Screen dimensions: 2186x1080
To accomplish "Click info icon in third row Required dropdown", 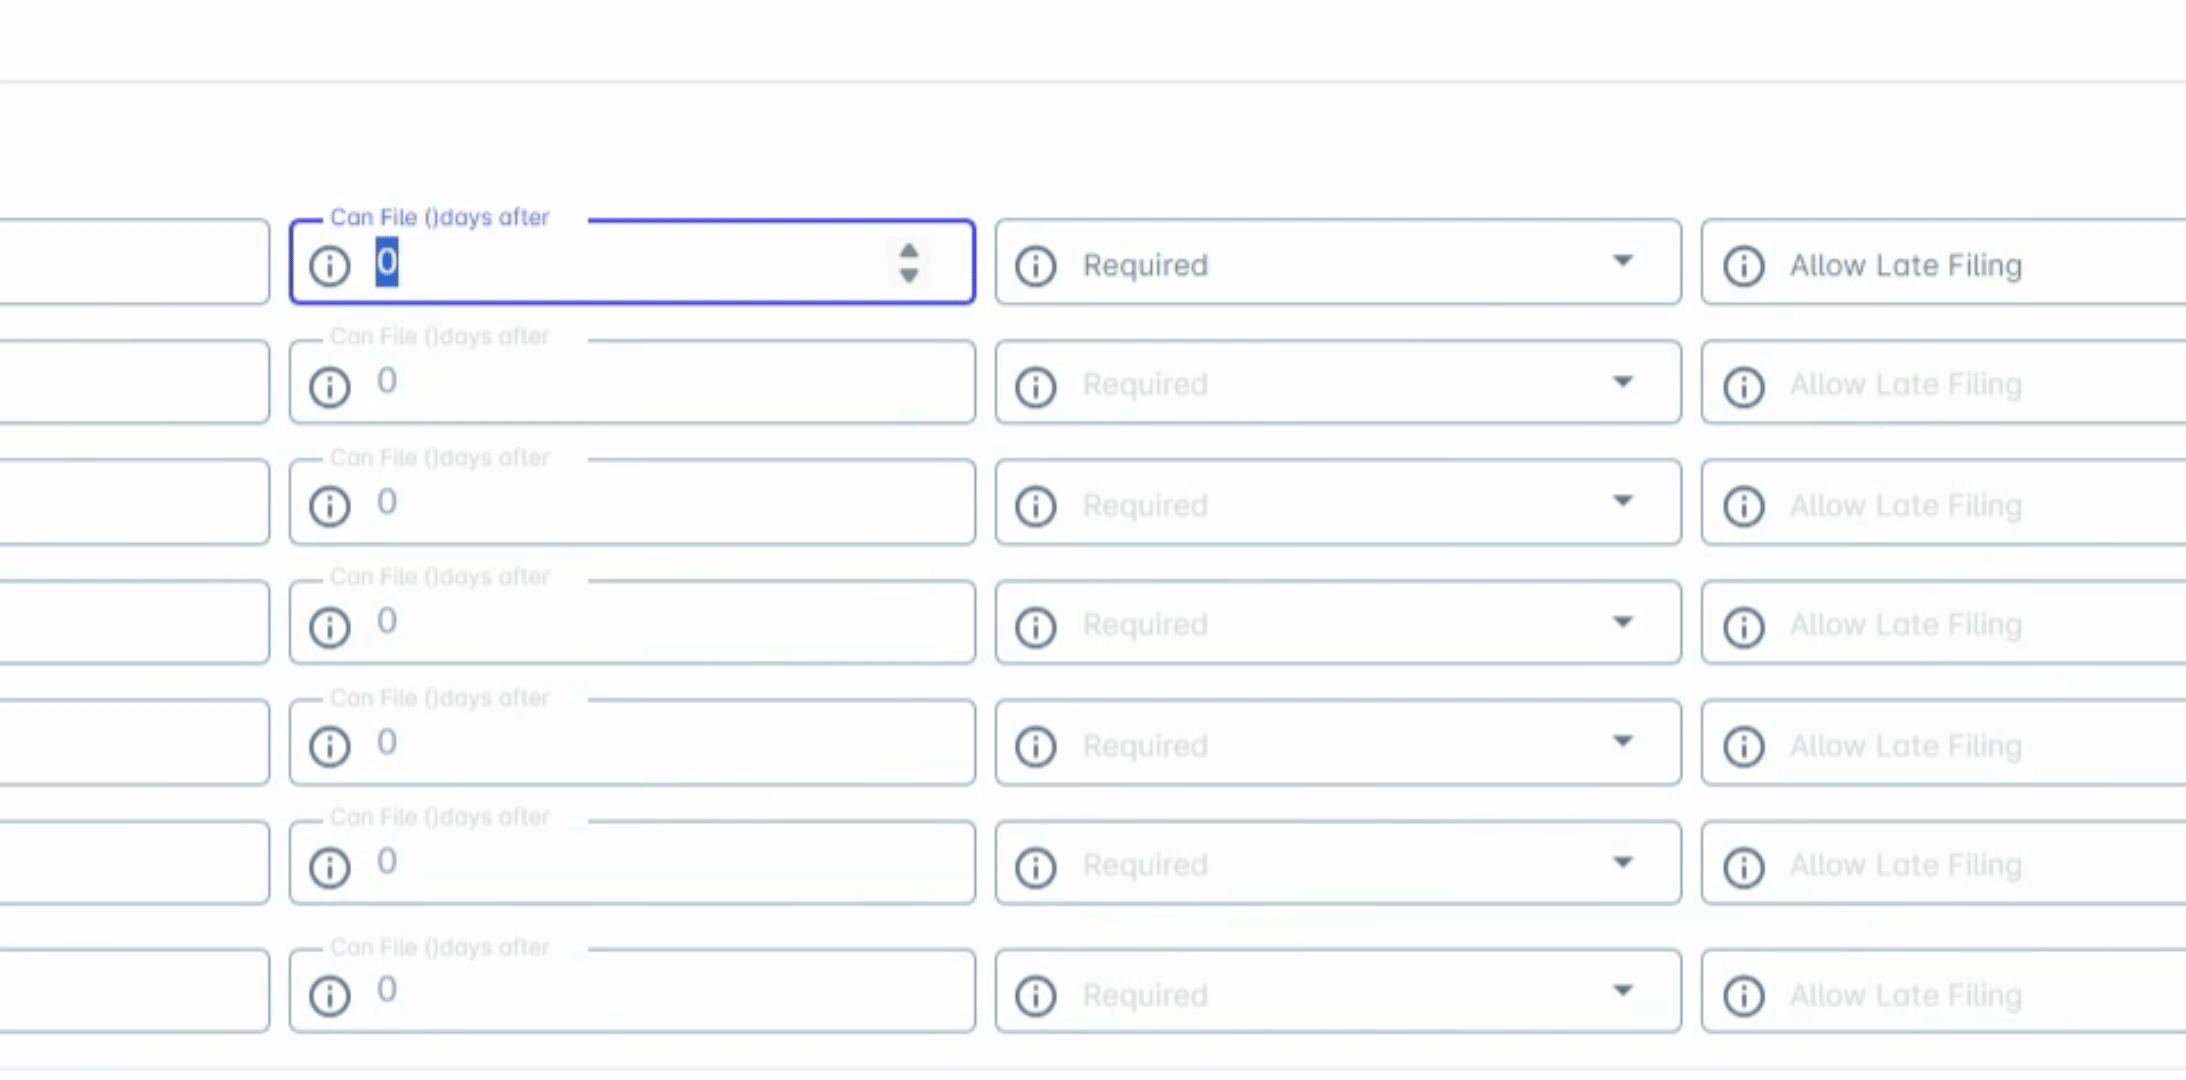I will coord(1035,505).
